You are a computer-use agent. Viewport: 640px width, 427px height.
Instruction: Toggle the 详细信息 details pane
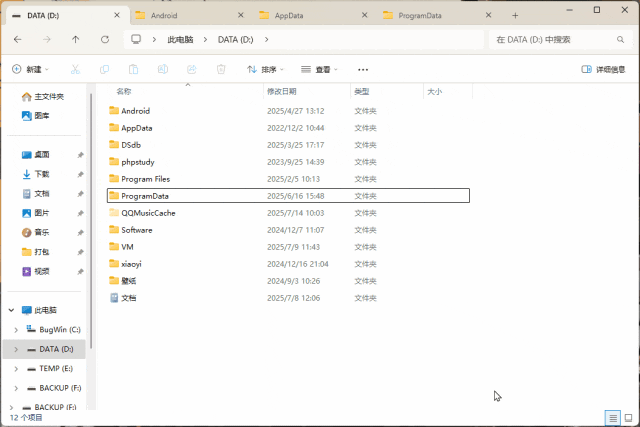[x=603, y=69]
